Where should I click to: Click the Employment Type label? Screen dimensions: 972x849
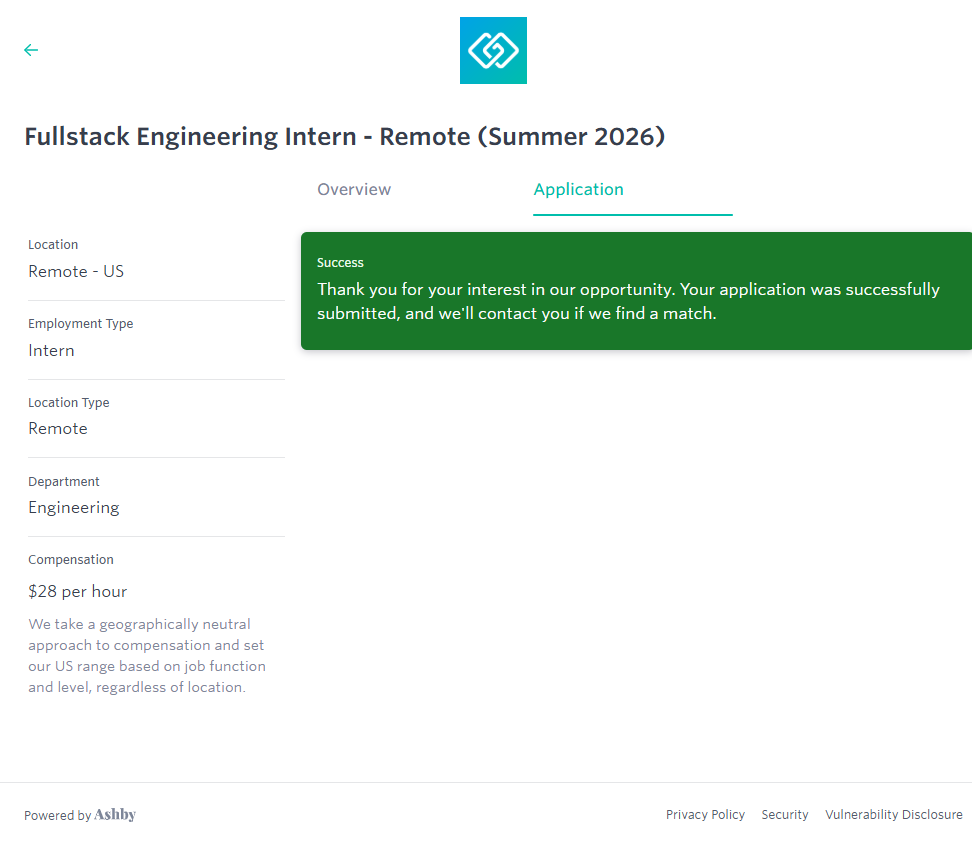click(x=80, y=324)
